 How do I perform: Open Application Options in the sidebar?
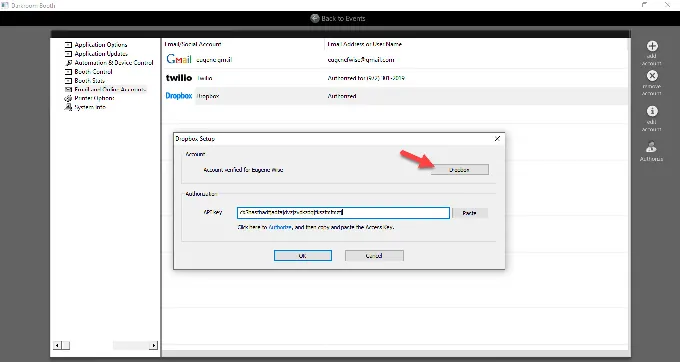[x=101, y=45]
